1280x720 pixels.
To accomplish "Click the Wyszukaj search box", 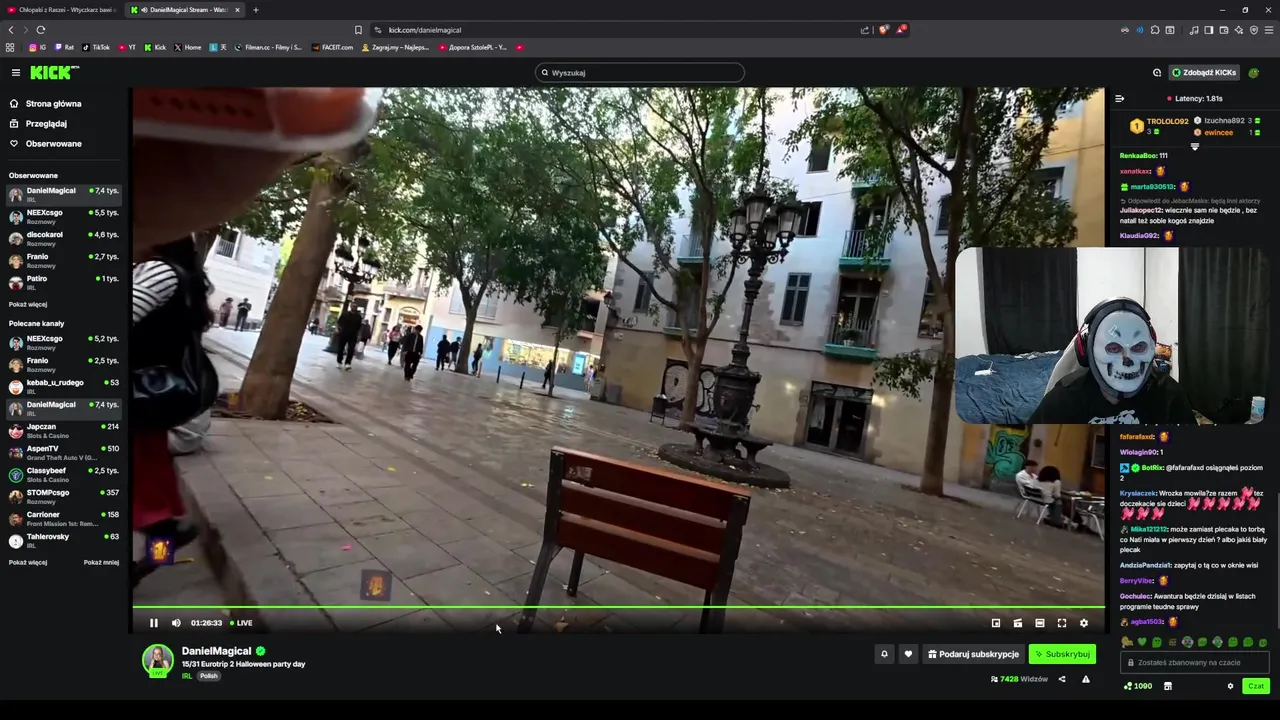I will [x=640, y=72].
